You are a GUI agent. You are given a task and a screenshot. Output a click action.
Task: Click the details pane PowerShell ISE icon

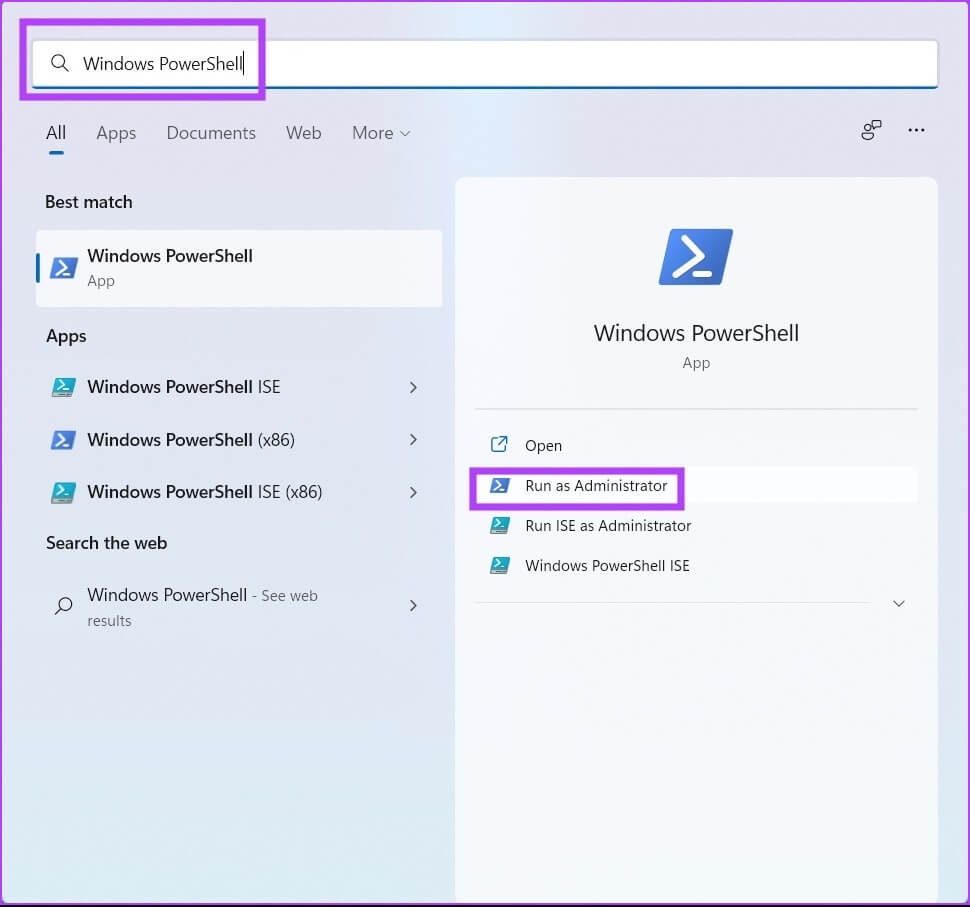coord(500,565)
